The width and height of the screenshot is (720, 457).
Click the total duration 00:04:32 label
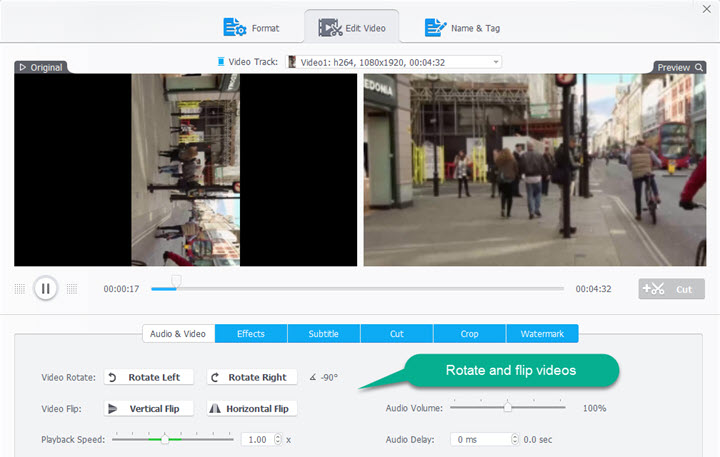click(593, 289)
